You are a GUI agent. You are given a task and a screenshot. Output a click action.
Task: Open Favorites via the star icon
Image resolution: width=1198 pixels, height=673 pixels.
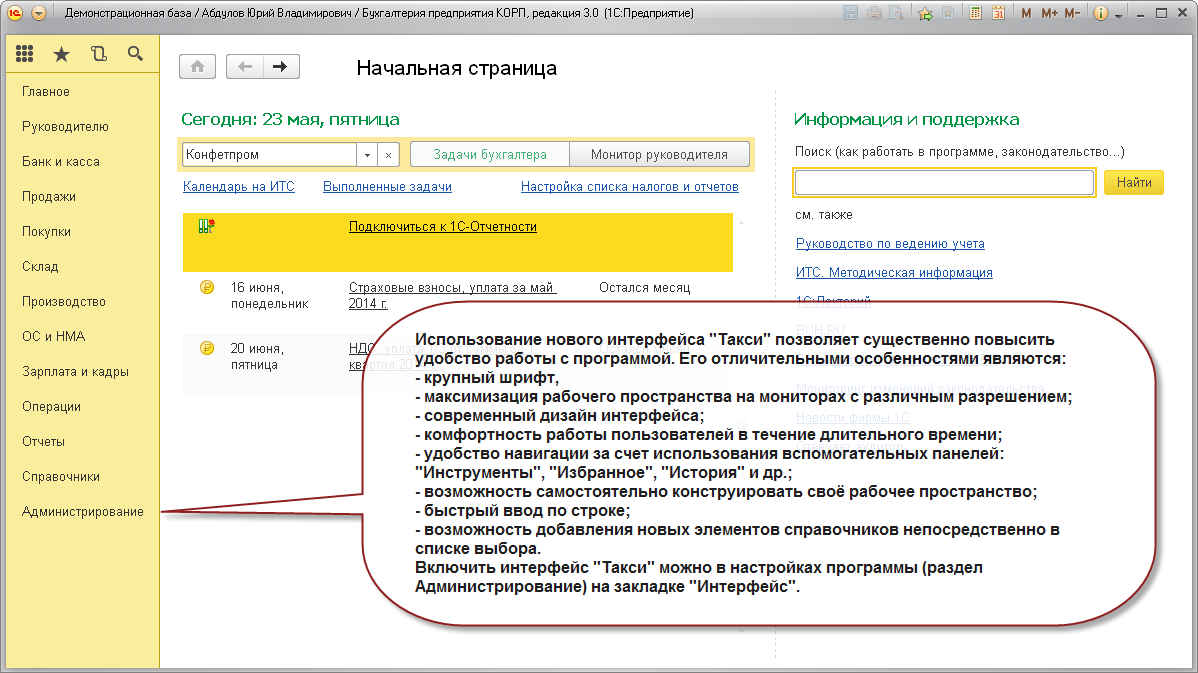[61, 55]
